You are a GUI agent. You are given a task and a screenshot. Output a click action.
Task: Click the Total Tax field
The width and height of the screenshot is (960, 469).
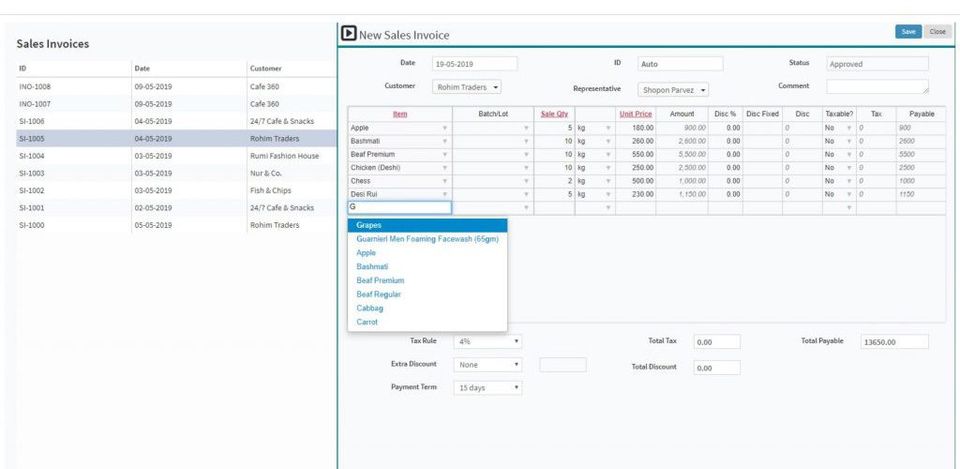[x=717, y=342]
